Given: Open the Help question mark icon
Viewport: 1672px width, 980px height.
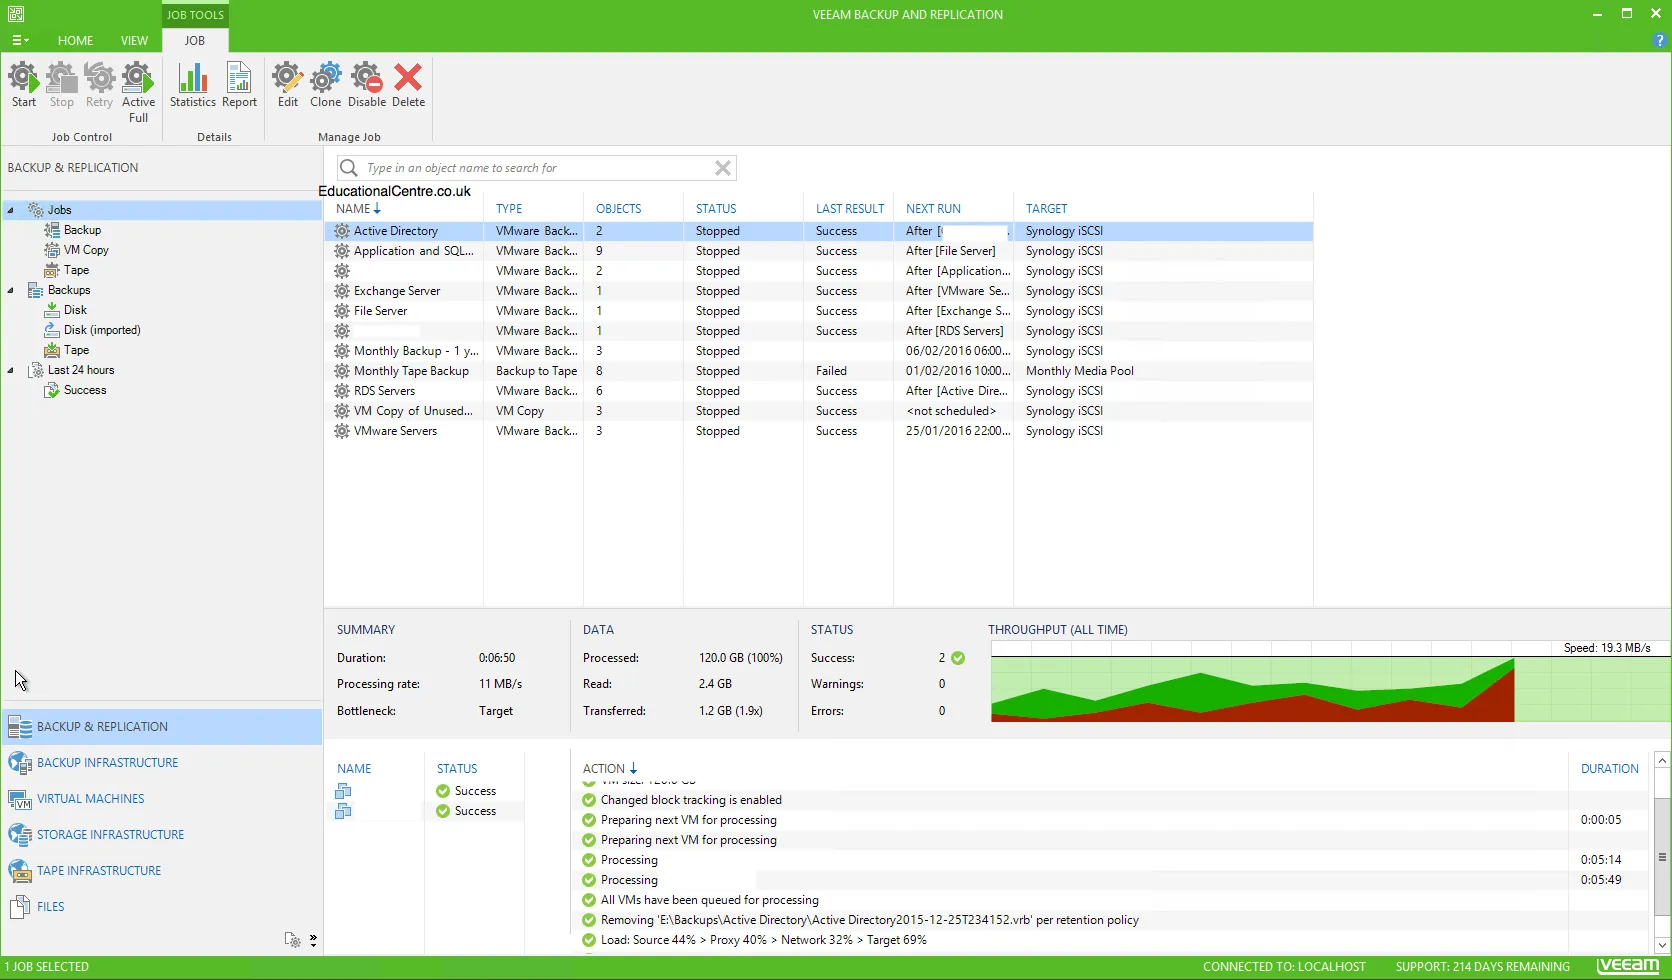Looking at the screenshot, I should click(1661, 41).
